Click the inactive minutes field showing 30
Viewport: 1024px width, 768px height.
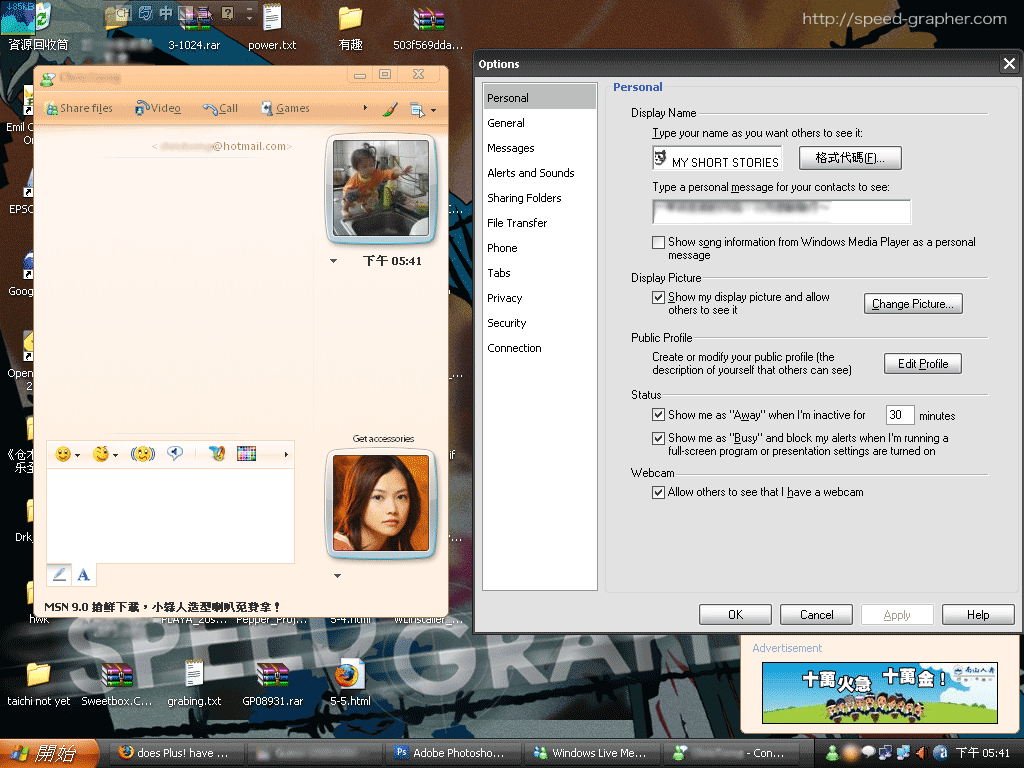899,415
